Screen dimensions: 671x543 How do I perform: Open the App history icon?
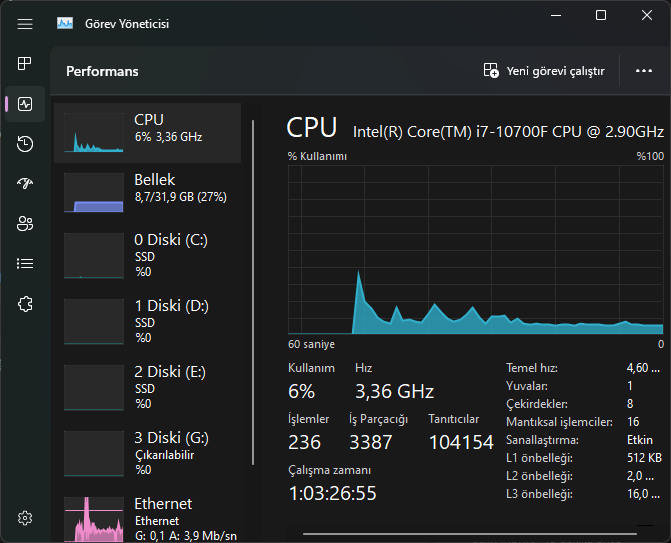[x=25, y=144]
